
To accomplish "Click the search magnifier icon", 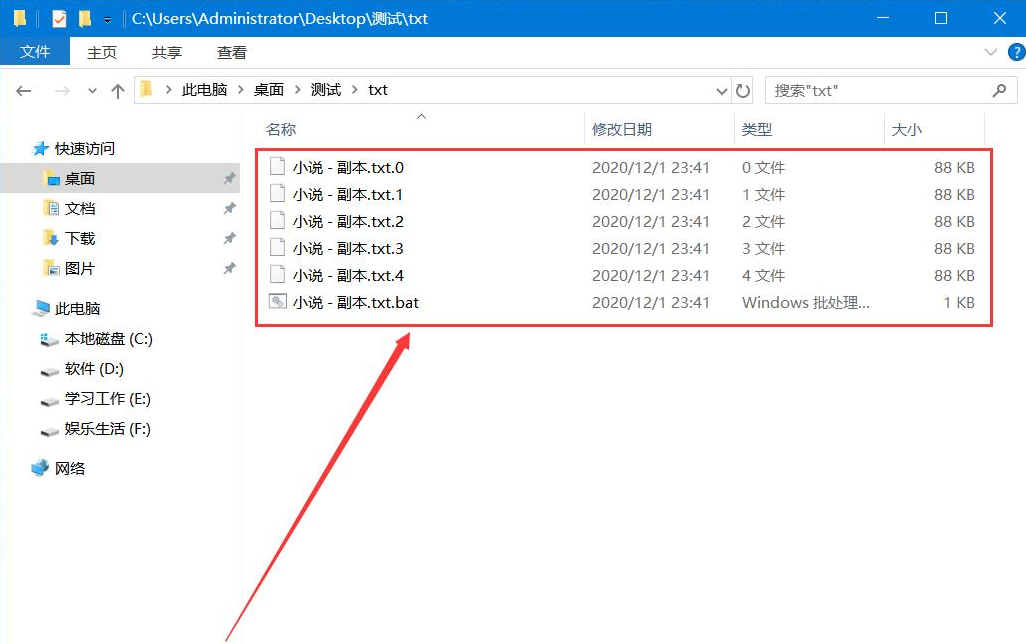I will tap(999, 90).
